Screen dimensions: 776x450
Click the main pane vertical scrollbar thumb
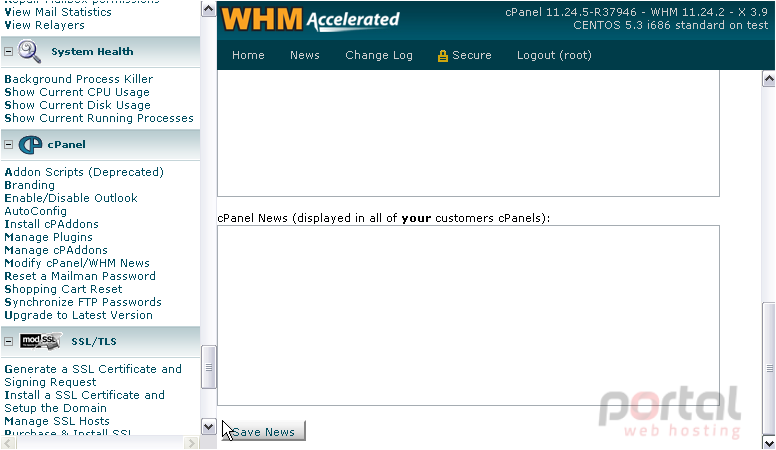pos(769,368)
